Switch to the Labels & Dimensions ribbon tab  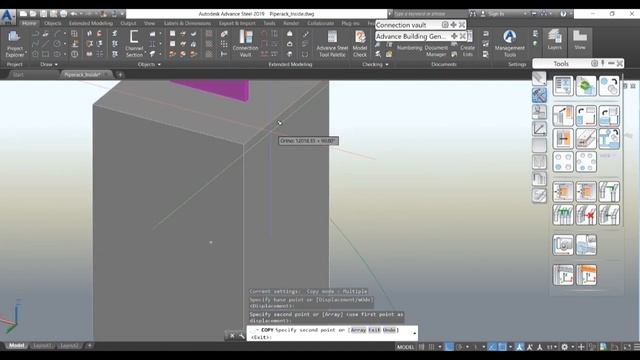187,23
